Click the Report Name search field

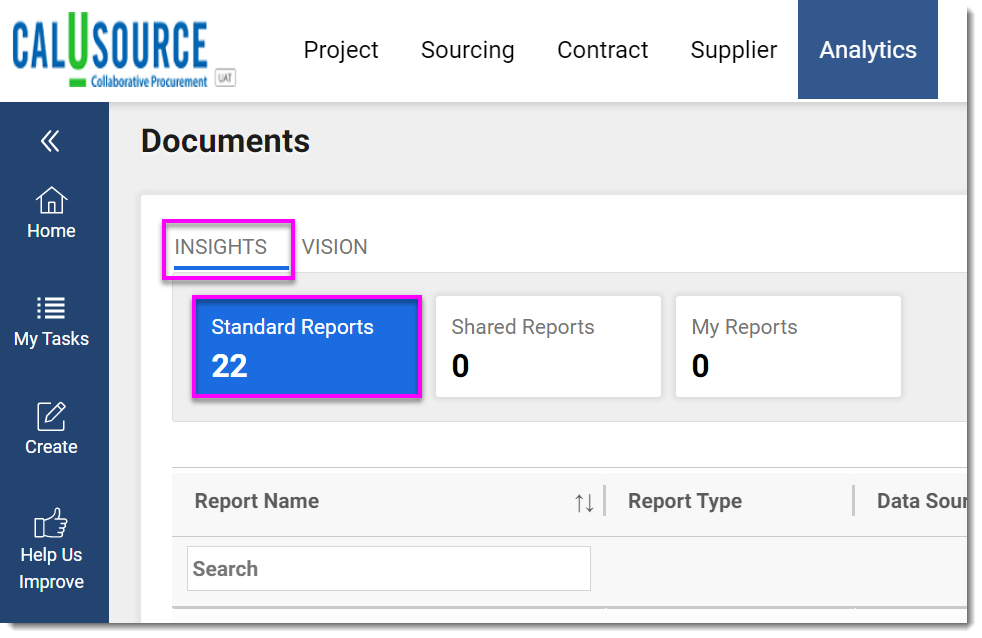[388, 568]
